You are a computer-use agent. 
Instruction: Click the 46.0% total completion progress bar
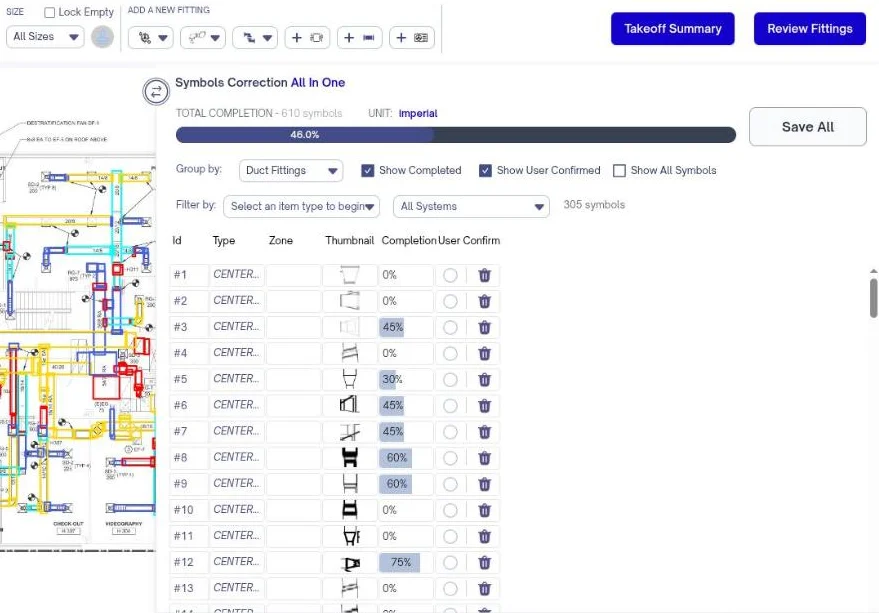pyautogui.click(x=455, y=135)
